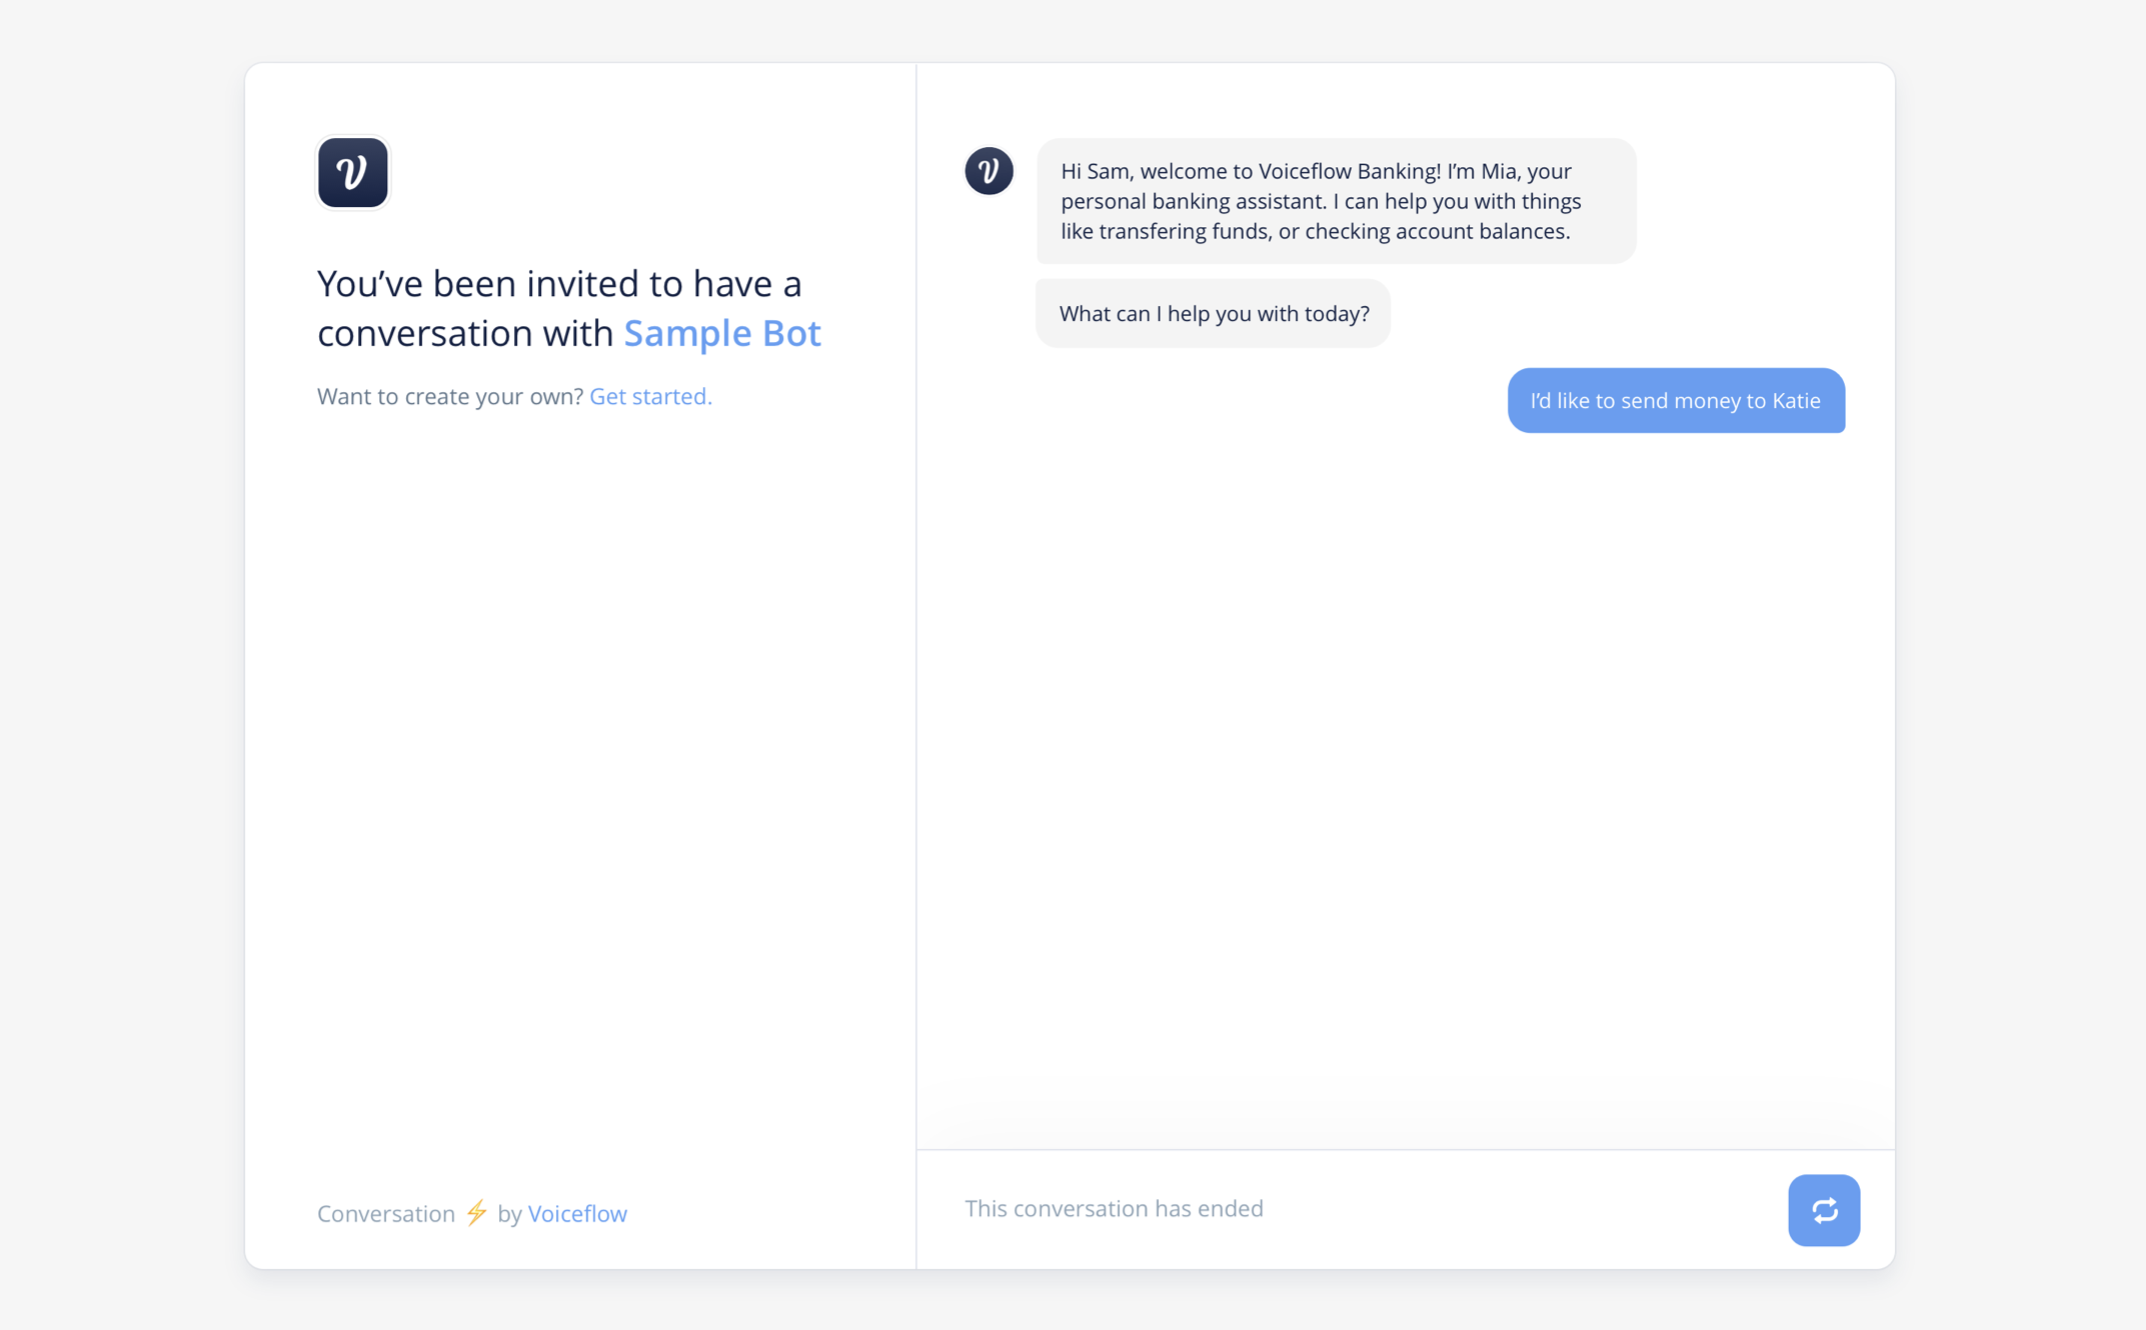Select the bot avatar next to the greeting
This screenshot has width=2146, height=1330.
point(988,172)
